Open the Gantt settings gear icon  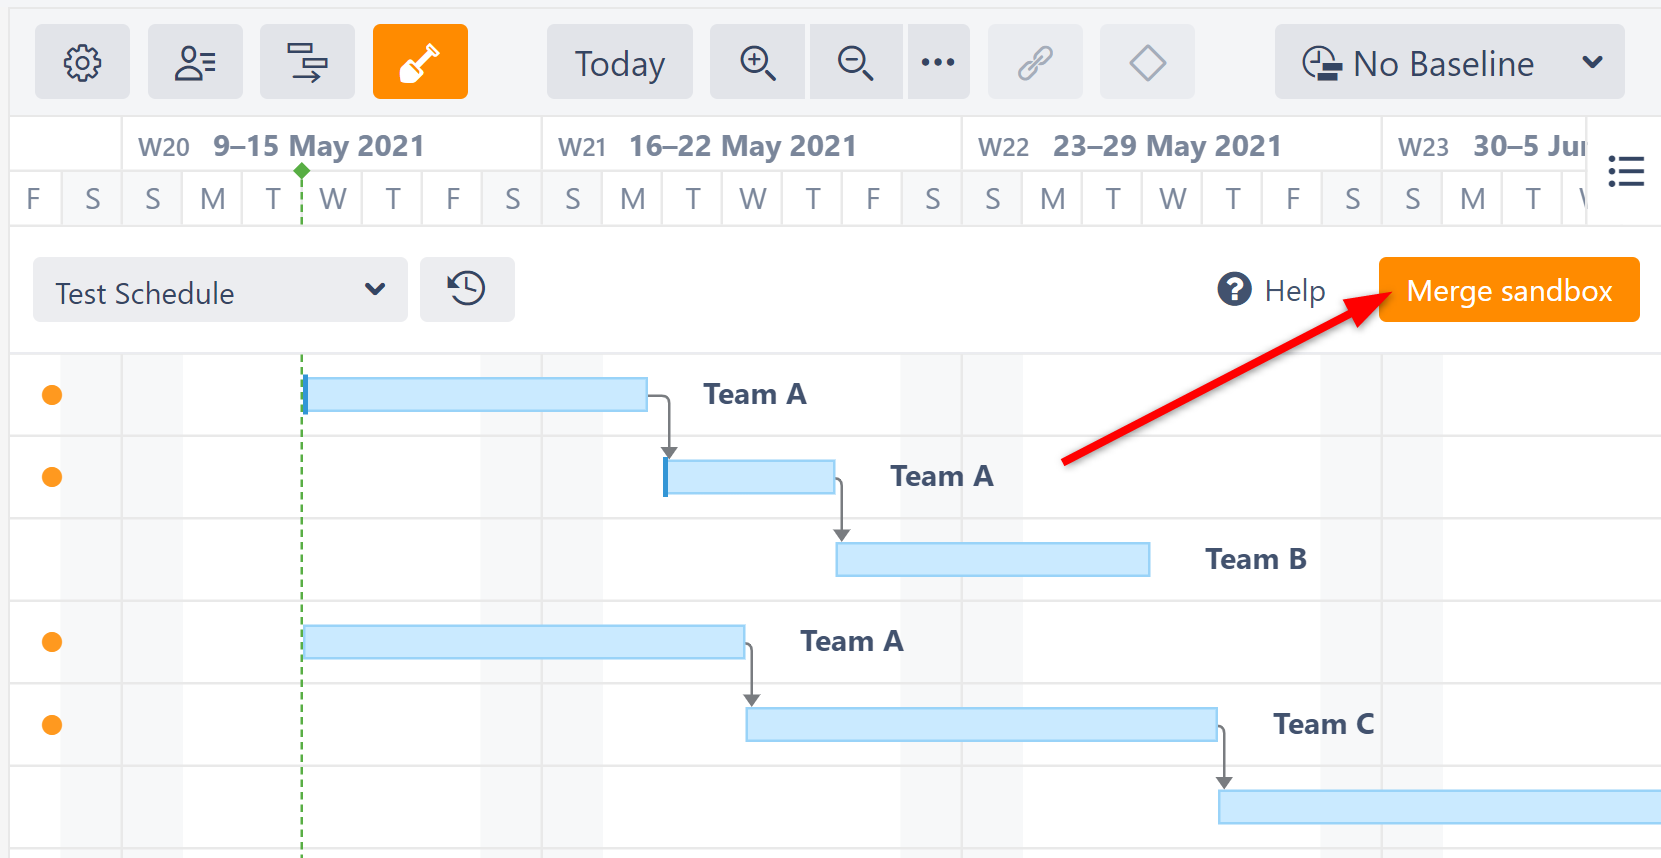pos(82,62)
